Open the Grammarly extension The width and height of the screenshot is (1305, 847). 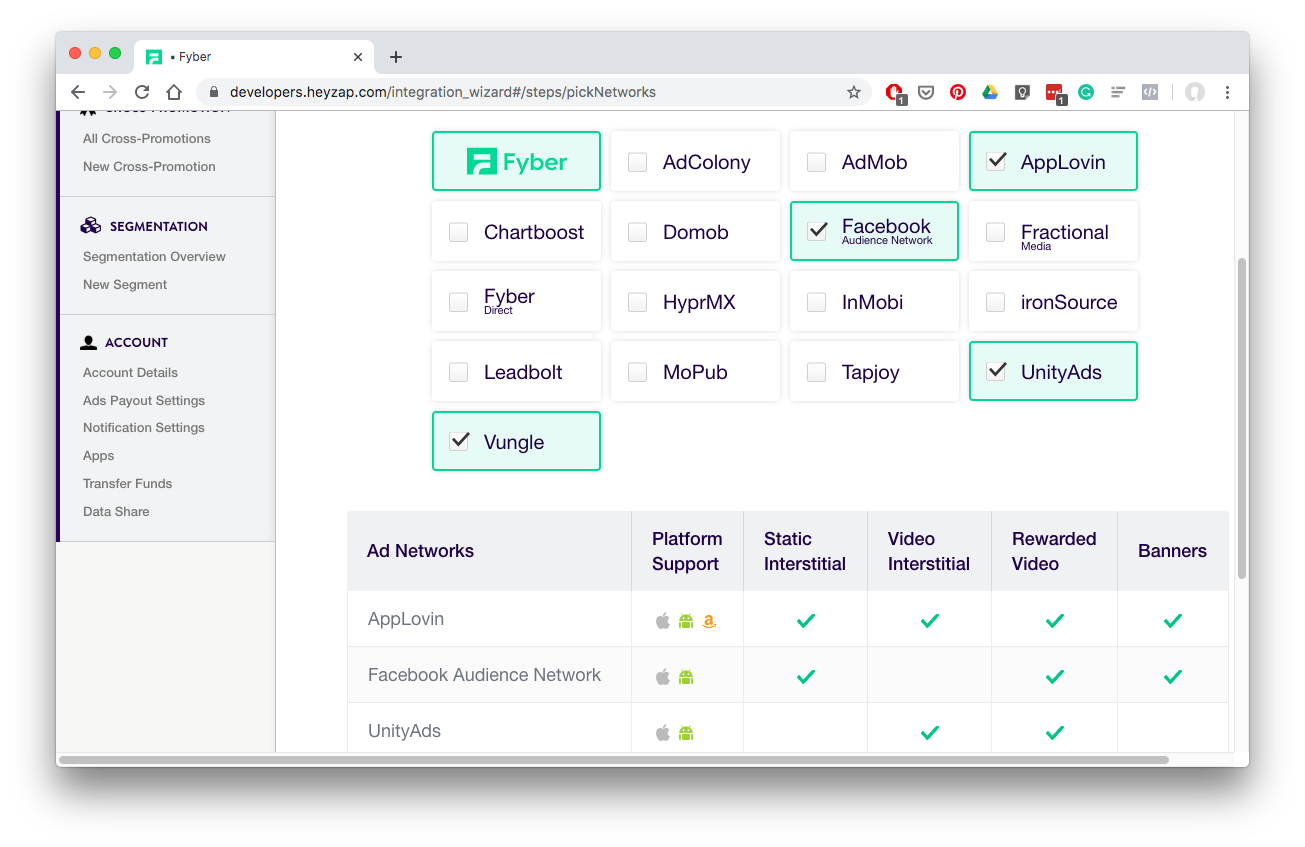pos(1086,92)
